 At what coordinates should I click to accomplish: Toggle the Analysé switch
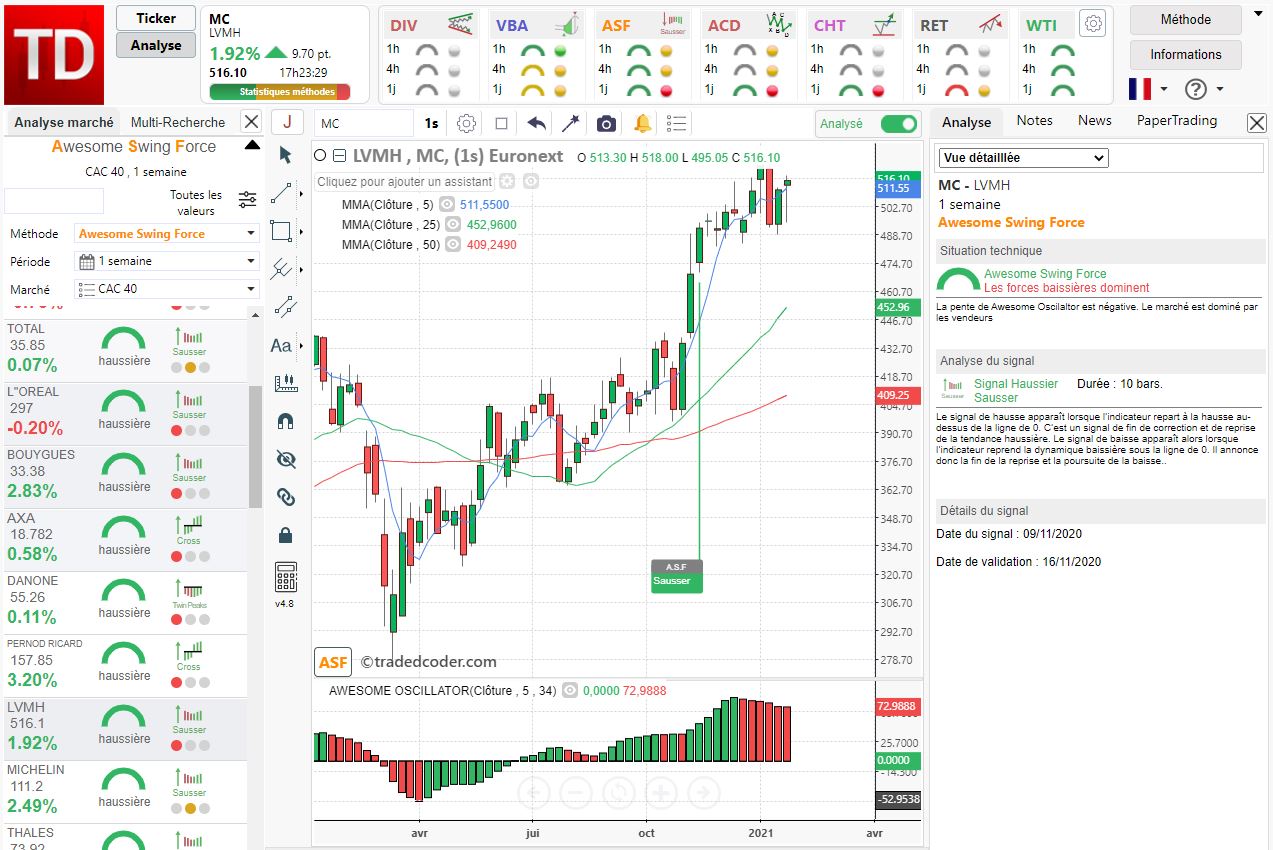(898, 124)
